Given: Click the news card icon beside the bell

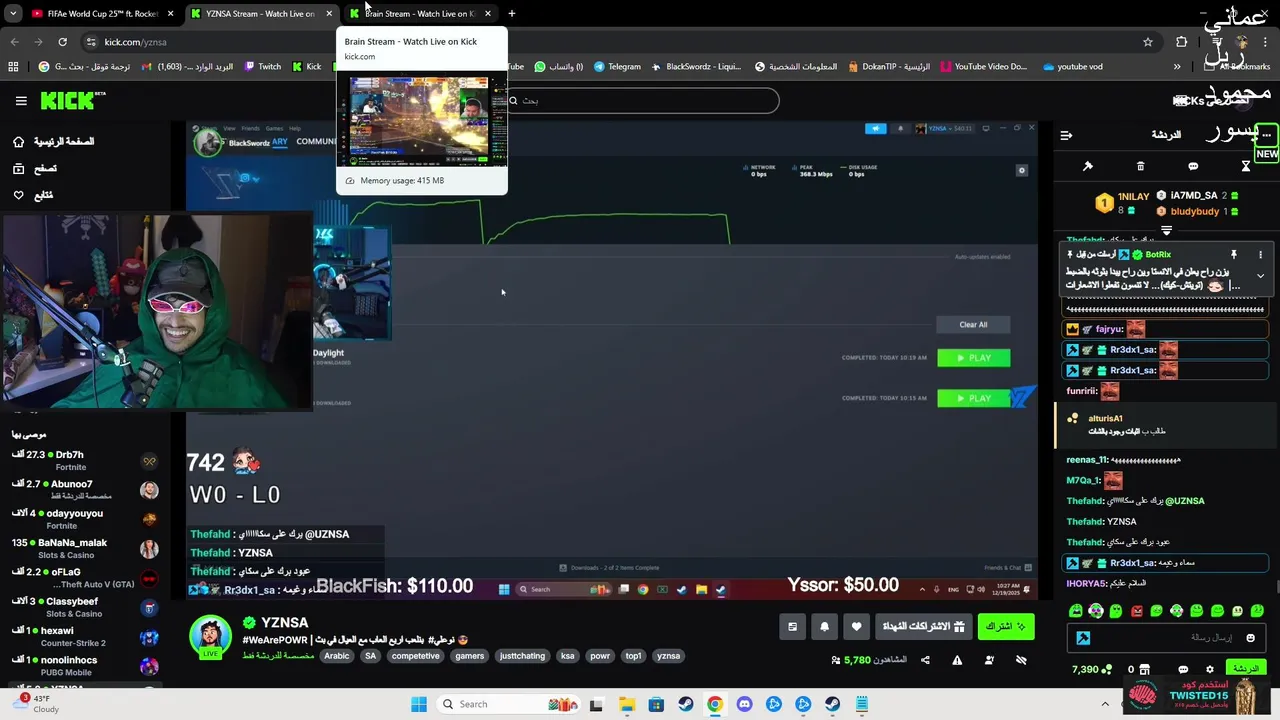Looking at the screenshot, I should (x=792, y=626).
